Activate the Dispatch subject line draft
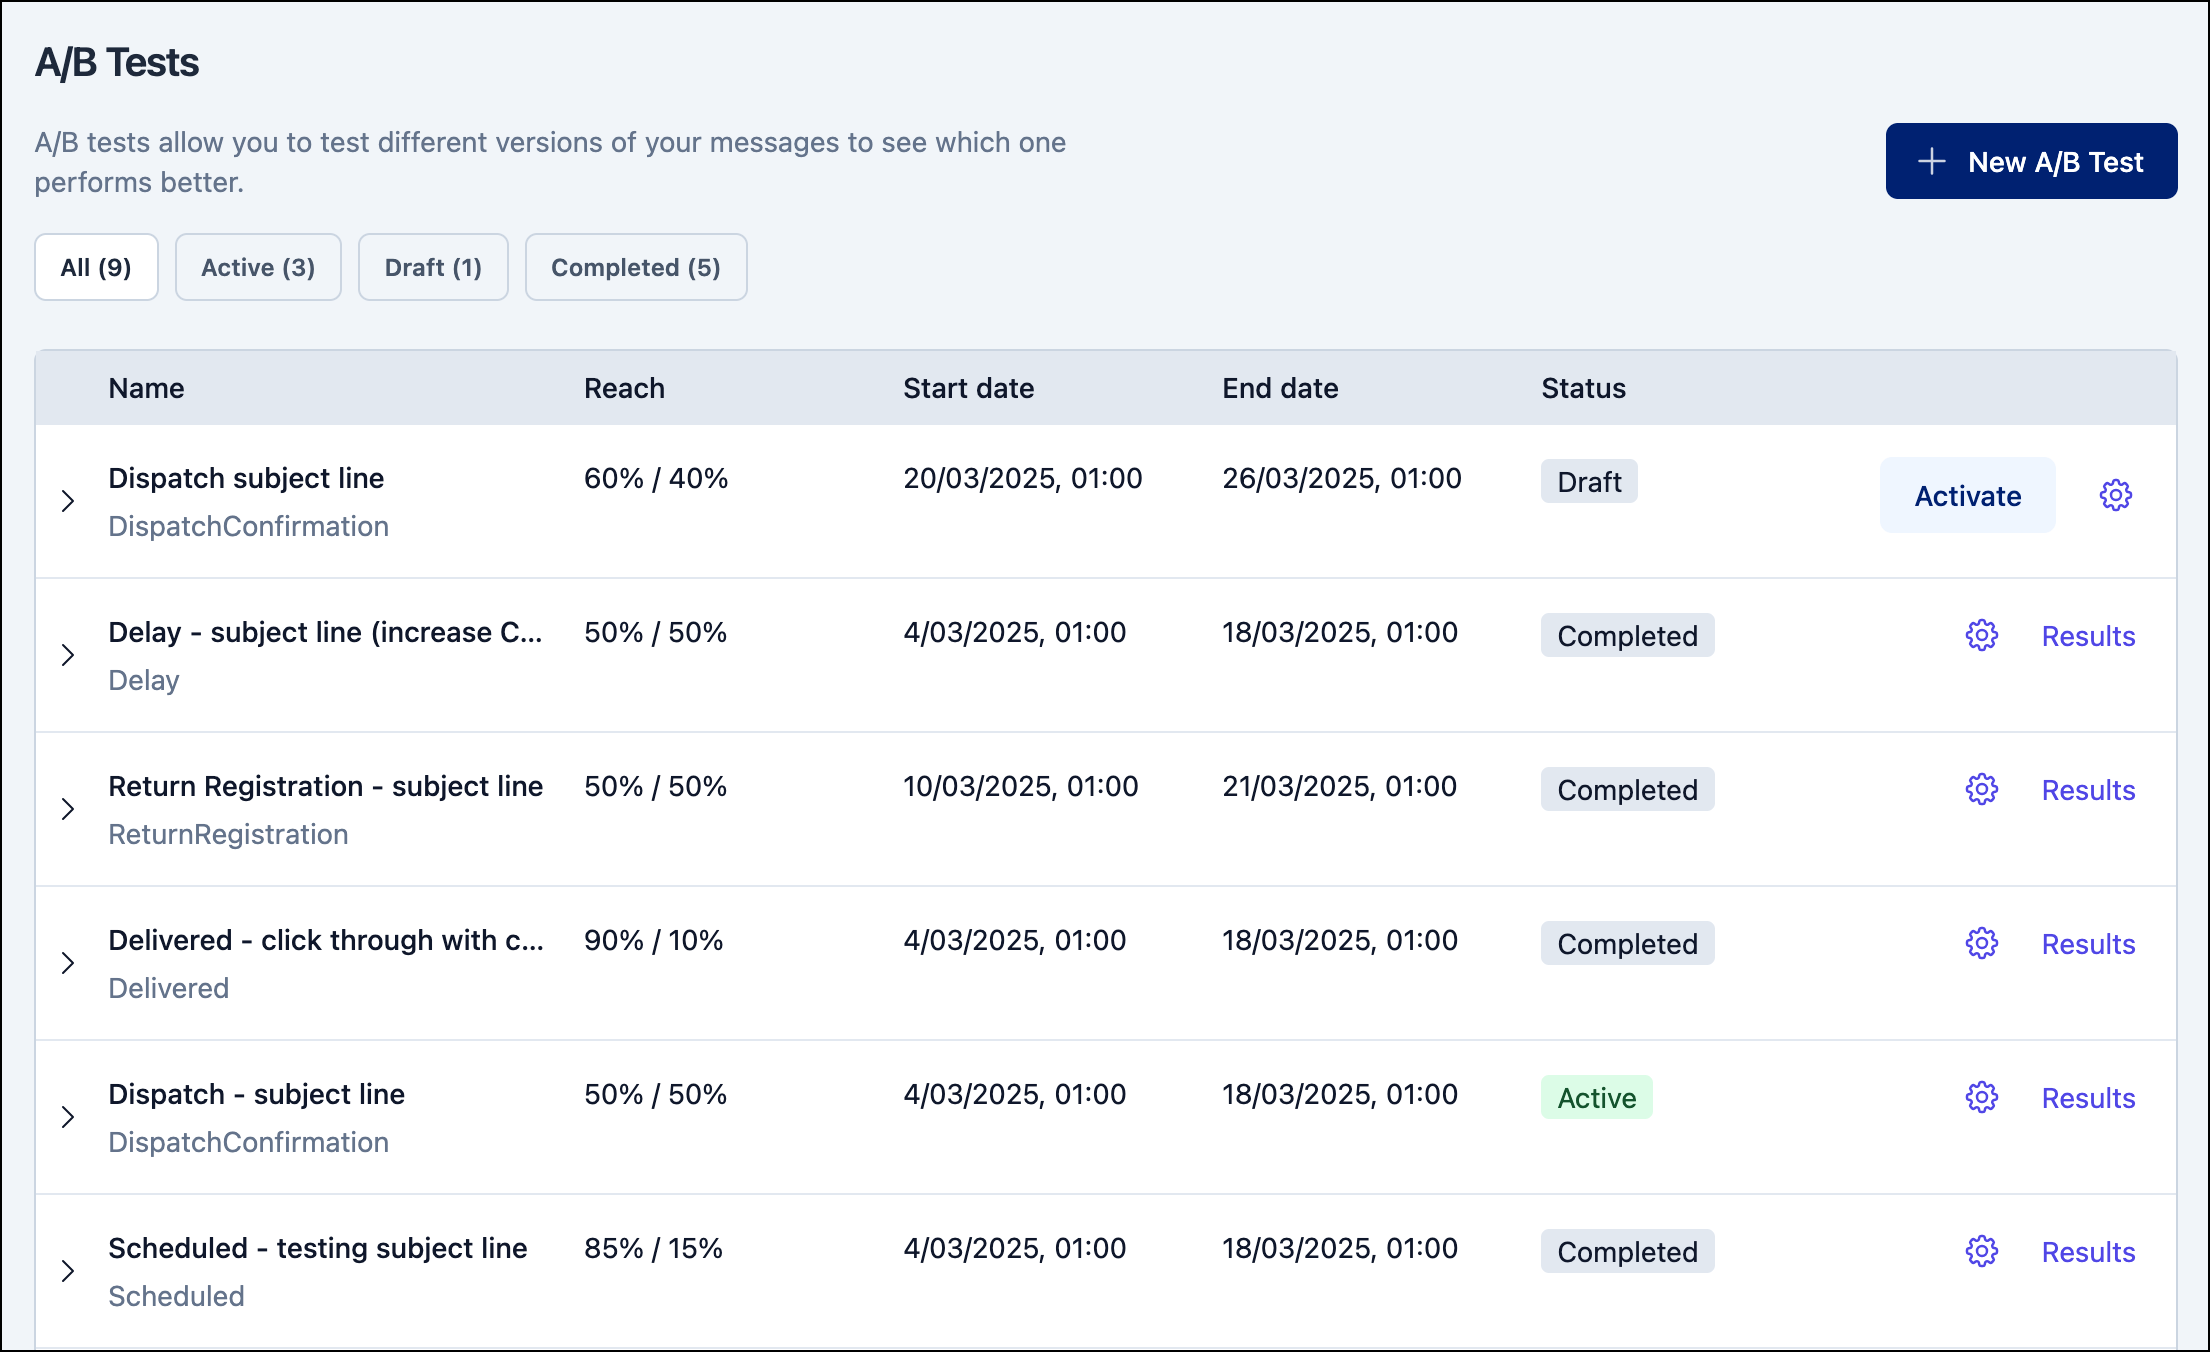2210x1352 pixels. [1967, 495]
